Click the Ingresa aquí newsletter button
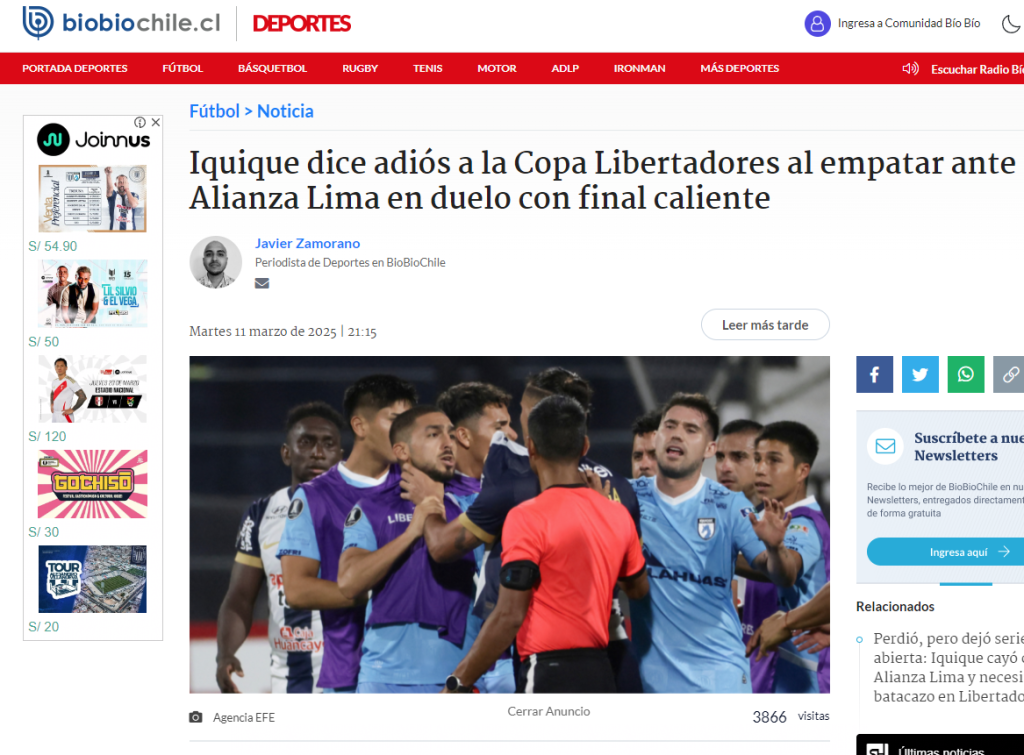The image size is (1024, 755). (x=946, y=552)
